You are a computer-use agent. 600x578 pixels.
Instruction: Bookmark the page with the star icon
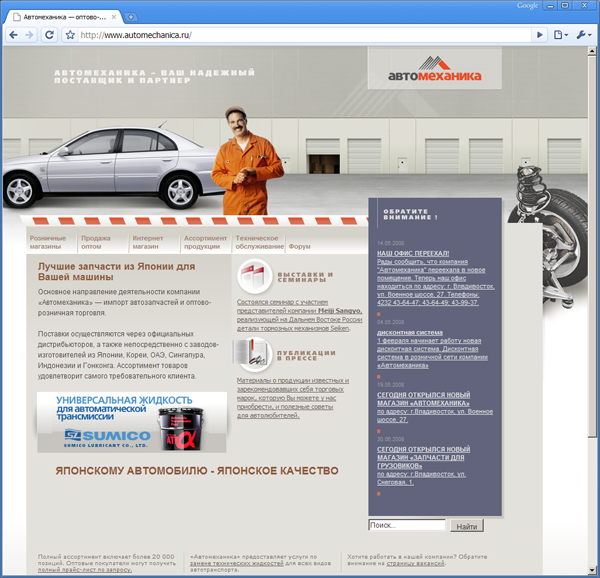tap(70, 35)
